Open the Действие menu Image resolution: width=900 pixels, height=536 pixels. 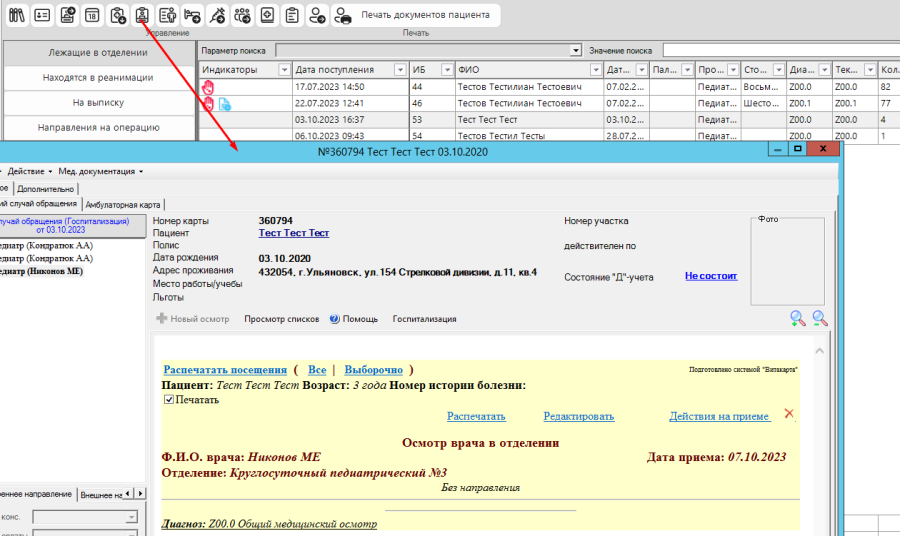(x=30, y=171)
